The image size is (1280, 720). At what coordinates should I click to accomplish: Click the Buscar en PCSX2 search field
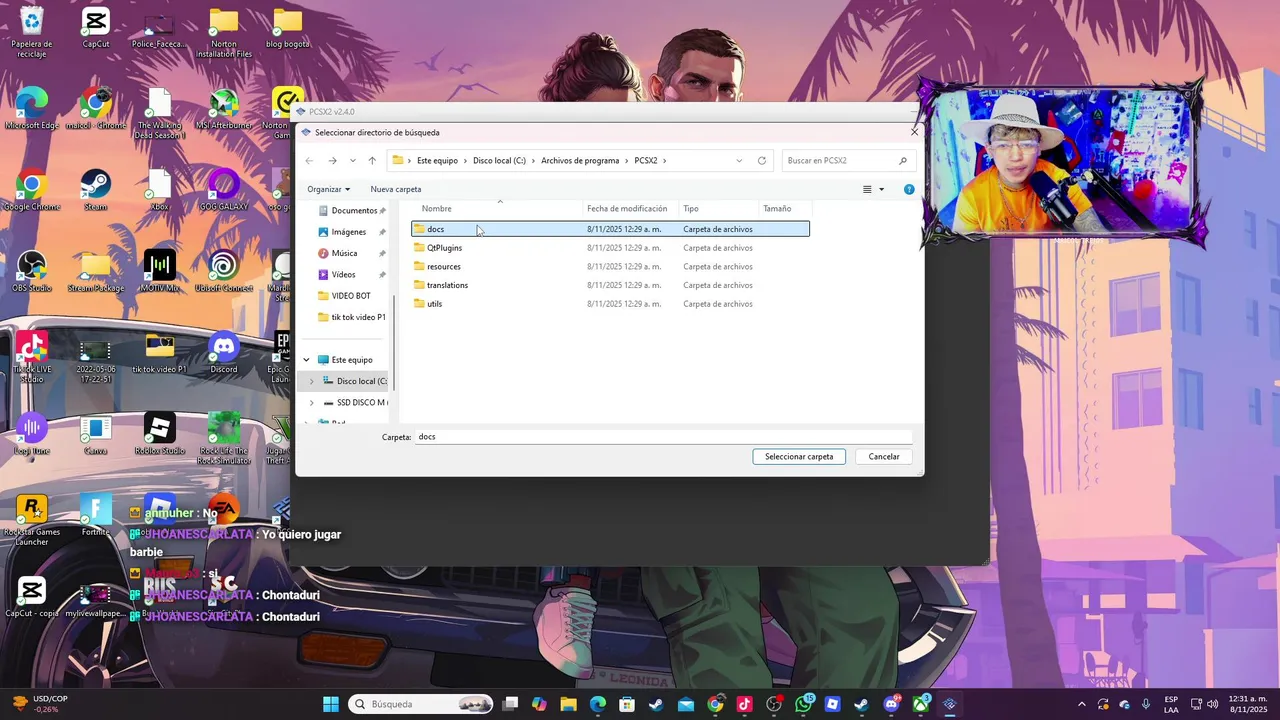(847, 160)
